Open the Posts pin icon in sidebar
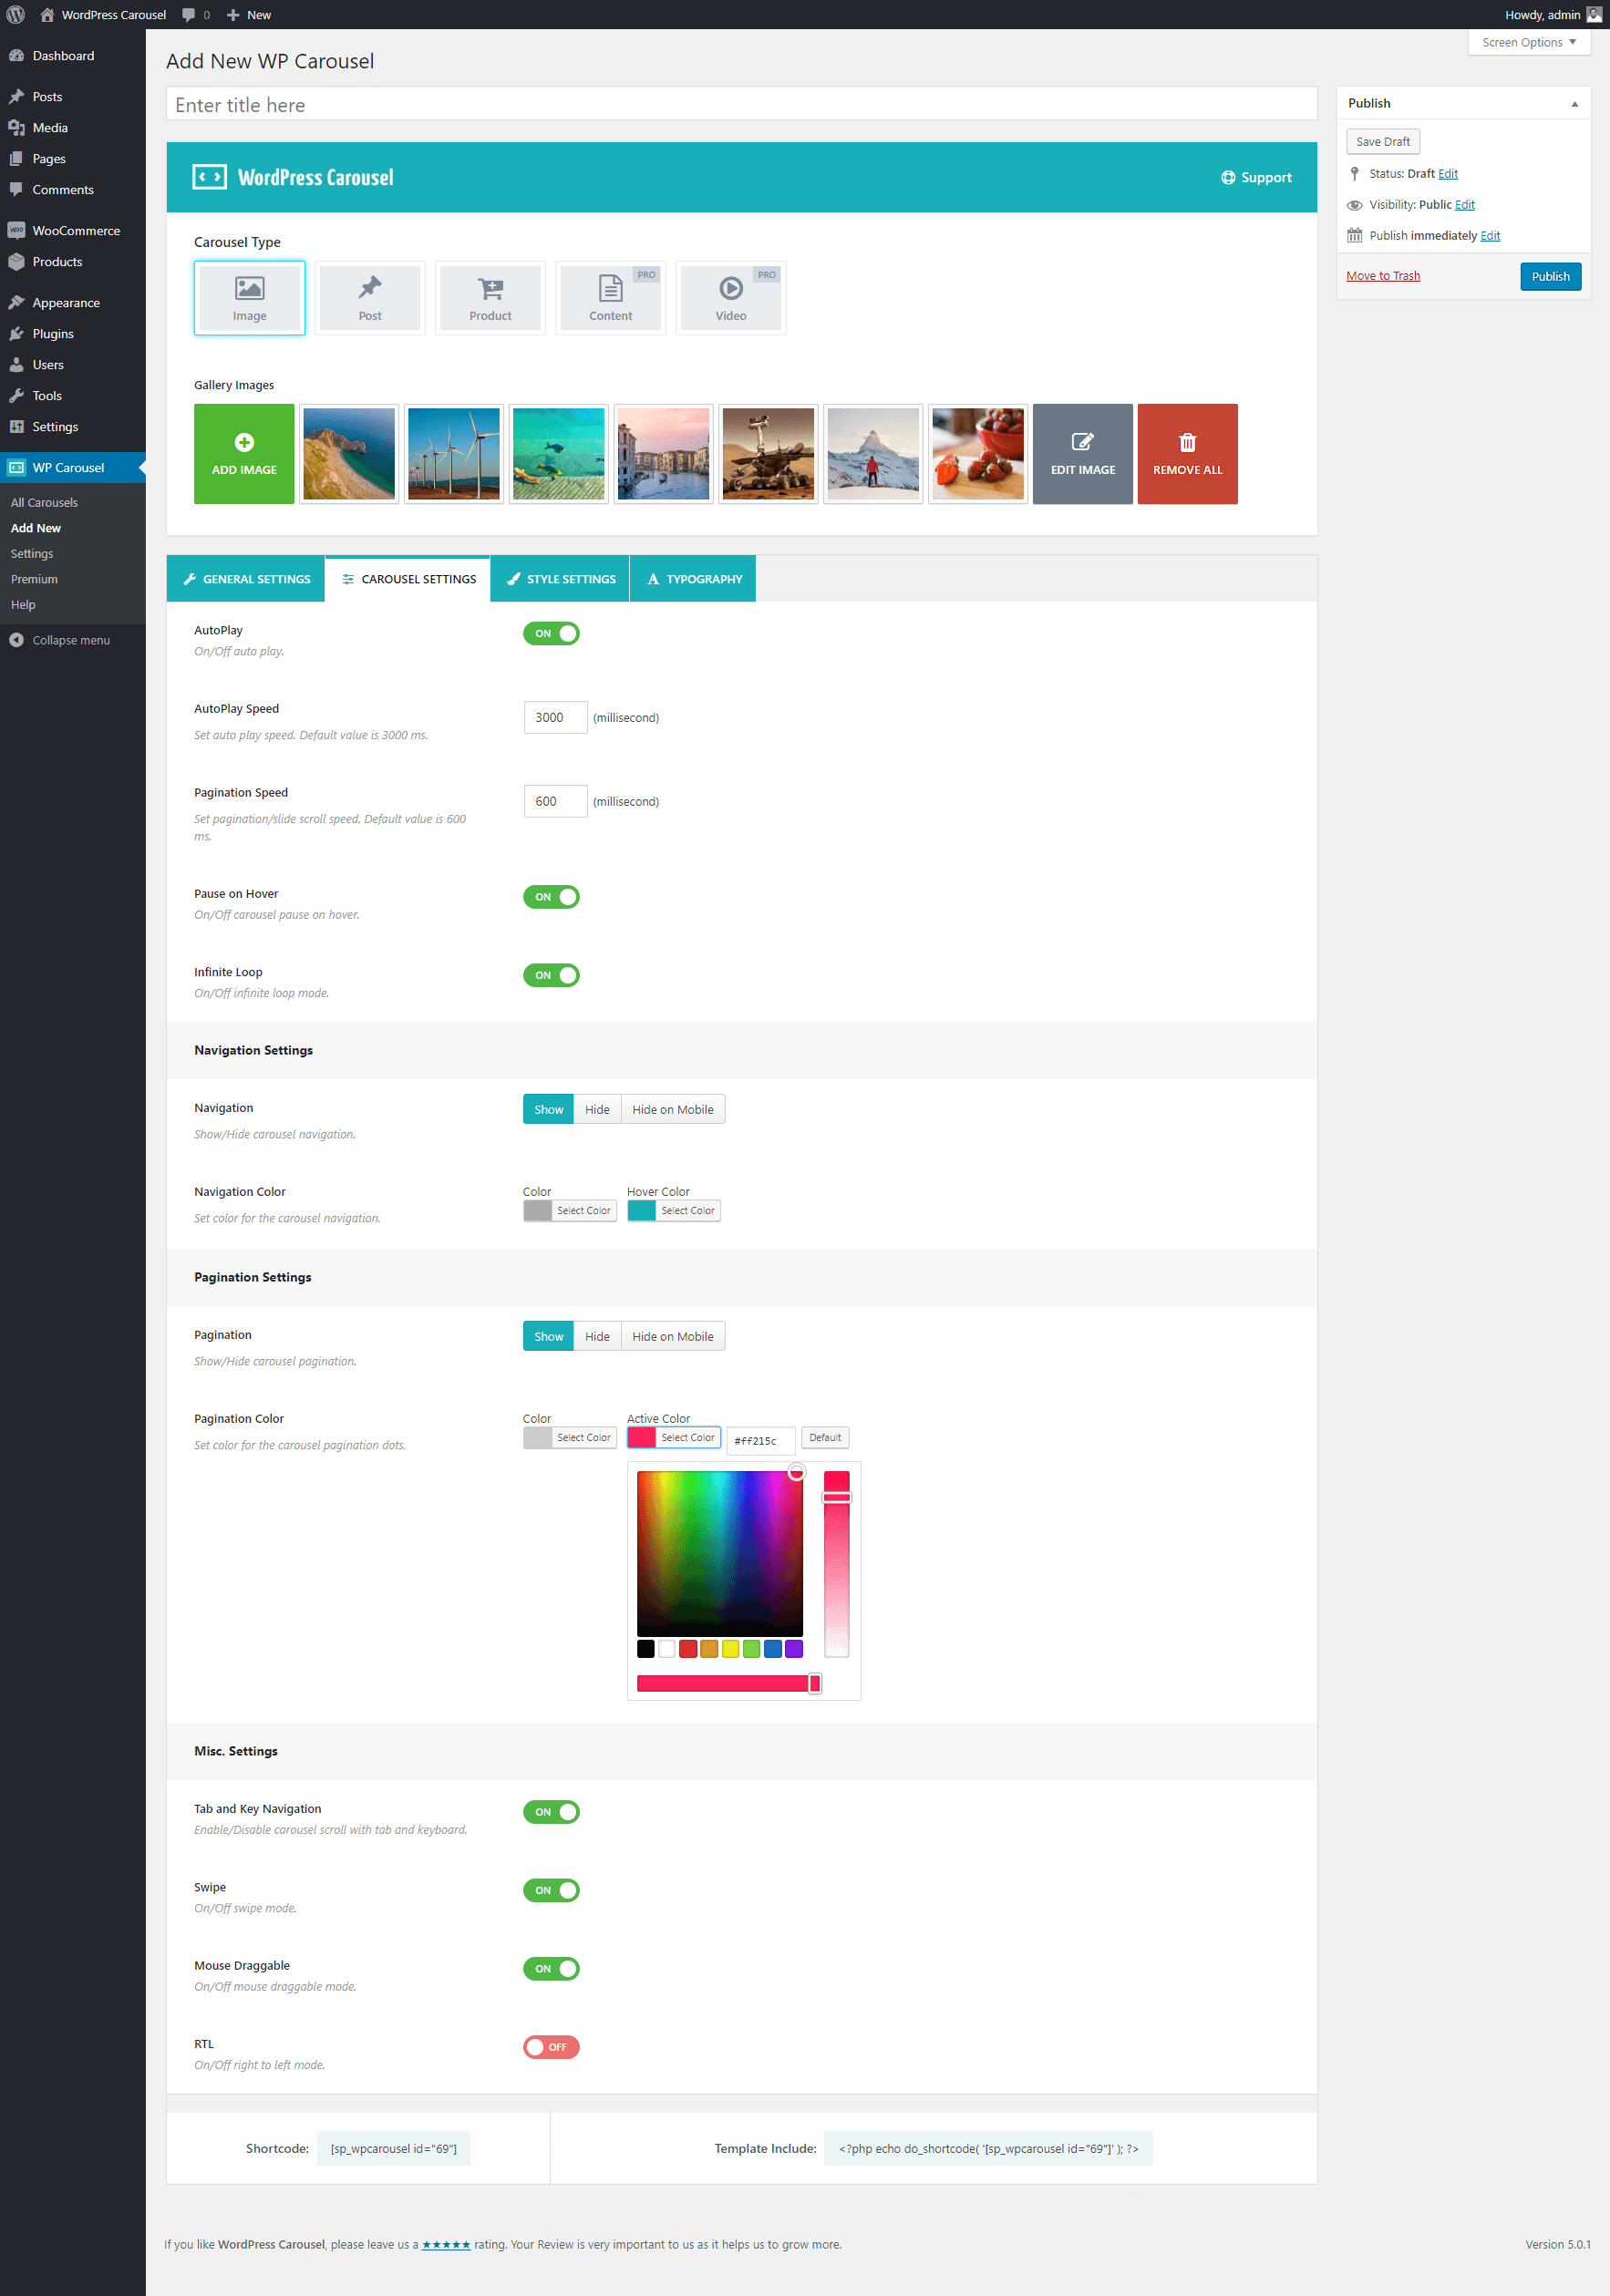This screenshot has width=1610, height=2296. (x=17, y=97)
